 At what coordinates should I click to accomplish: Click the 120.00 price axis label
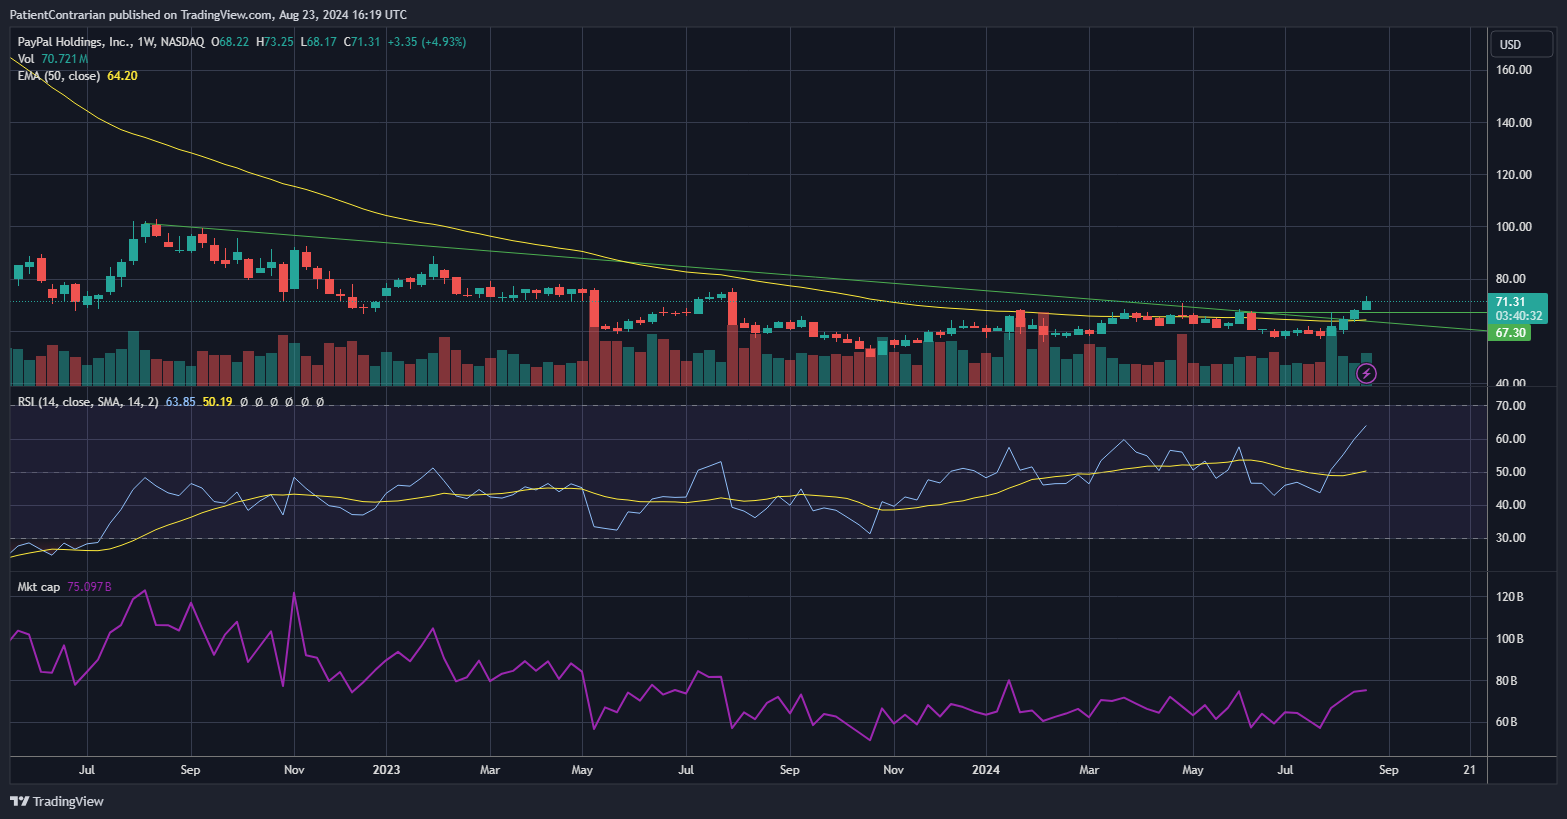click(x=1514, y=175)
